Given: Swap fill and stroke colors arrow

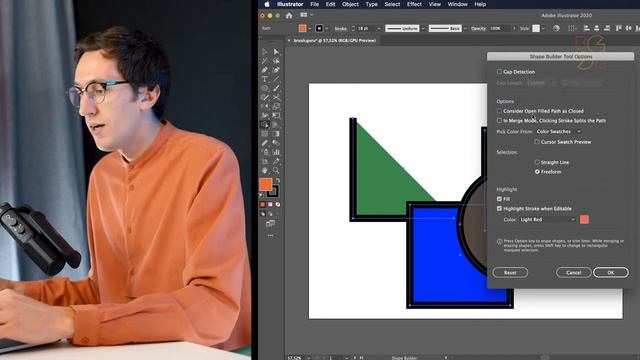Looking at the screenshot, I should (x=278, y=180).
